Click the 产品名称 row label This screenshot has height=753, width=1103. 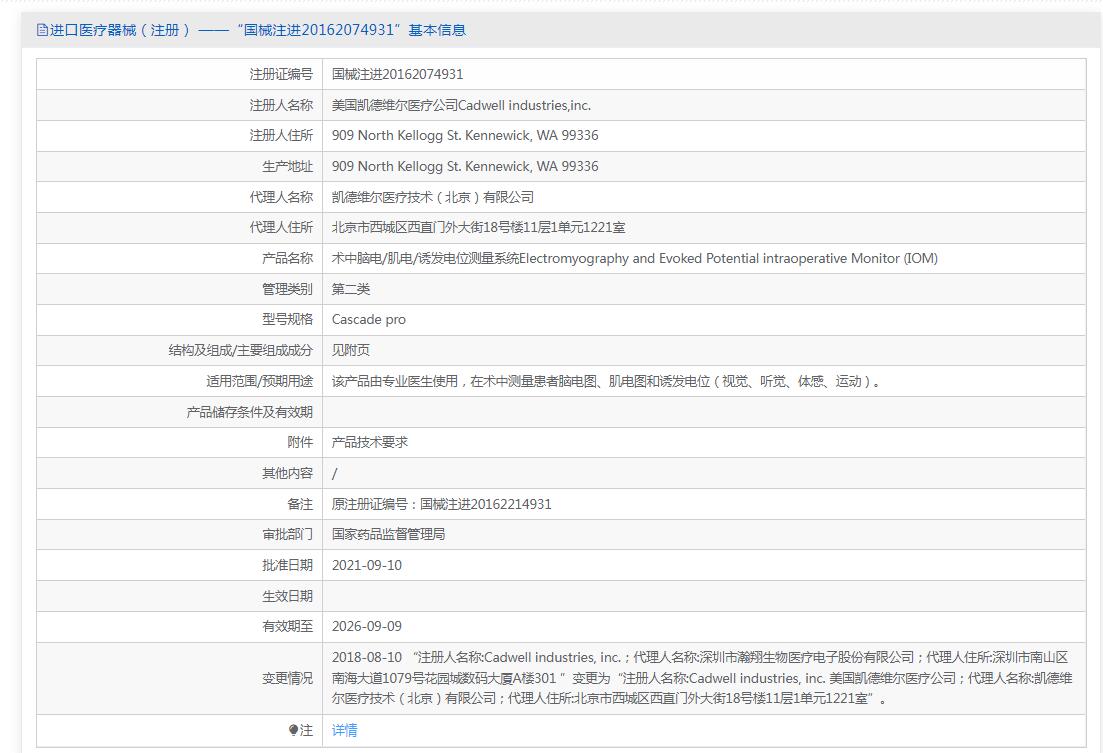(288, 258)
